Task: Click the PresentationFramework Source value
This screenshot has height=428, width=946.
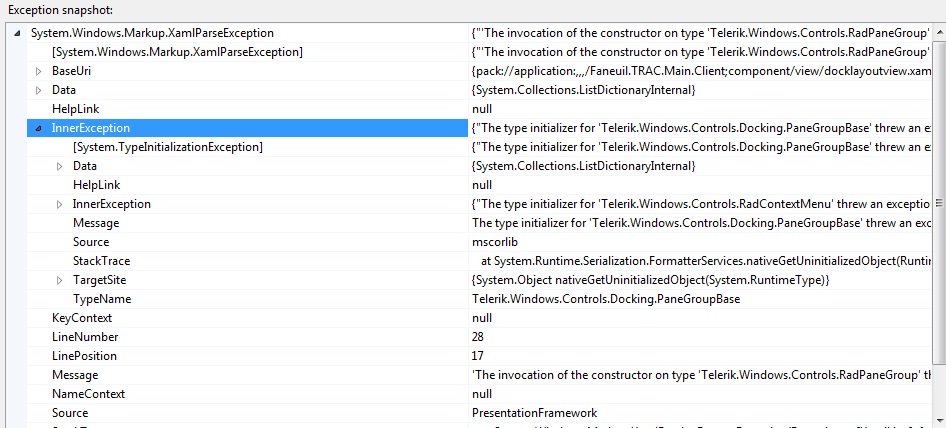Action: pyautogui.click(x=534, y=413)
